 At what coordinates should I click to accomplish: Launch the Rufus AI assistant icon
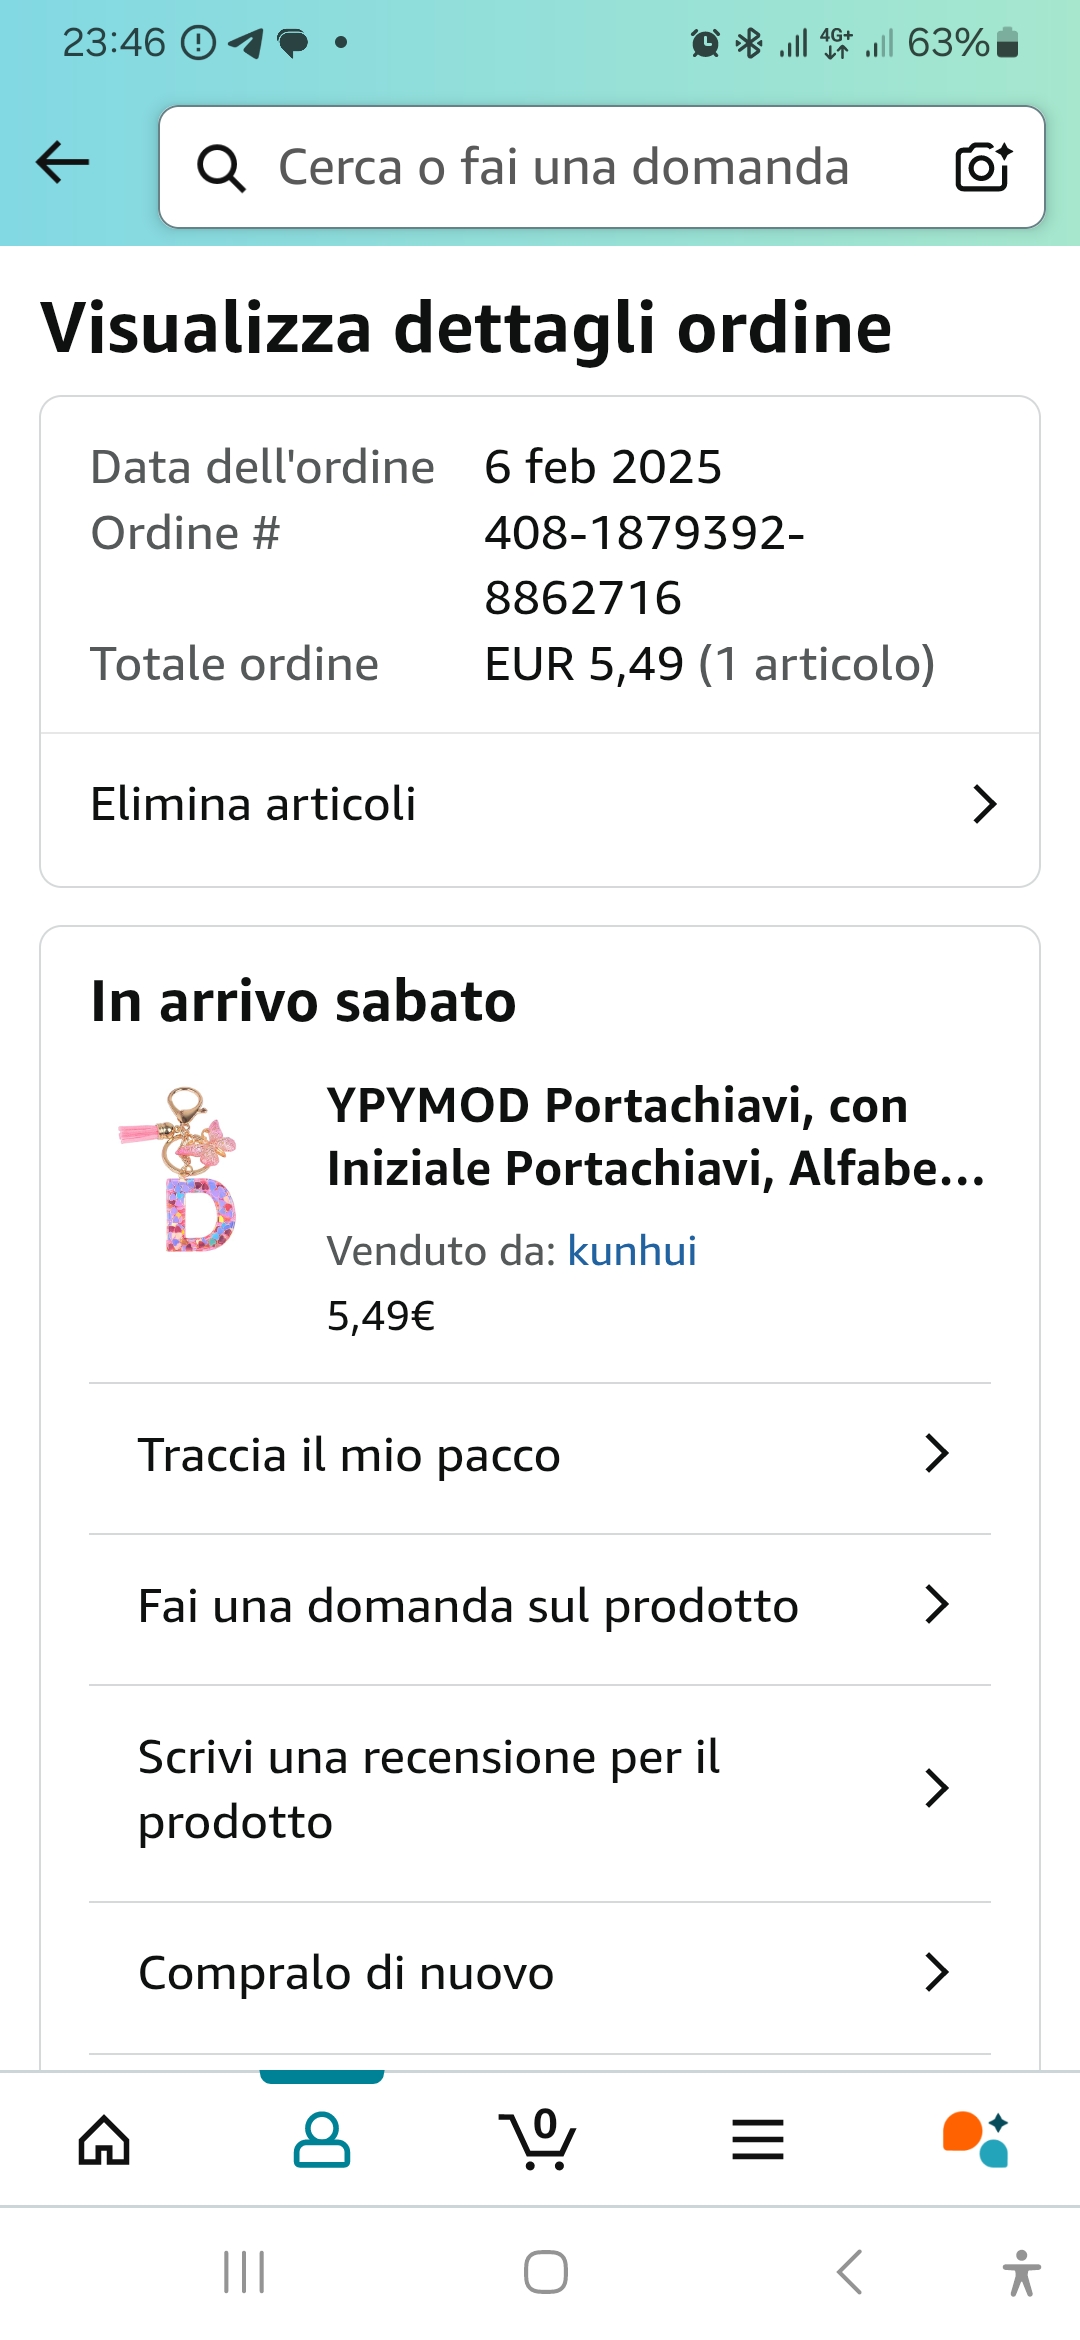coord(975,2140)
